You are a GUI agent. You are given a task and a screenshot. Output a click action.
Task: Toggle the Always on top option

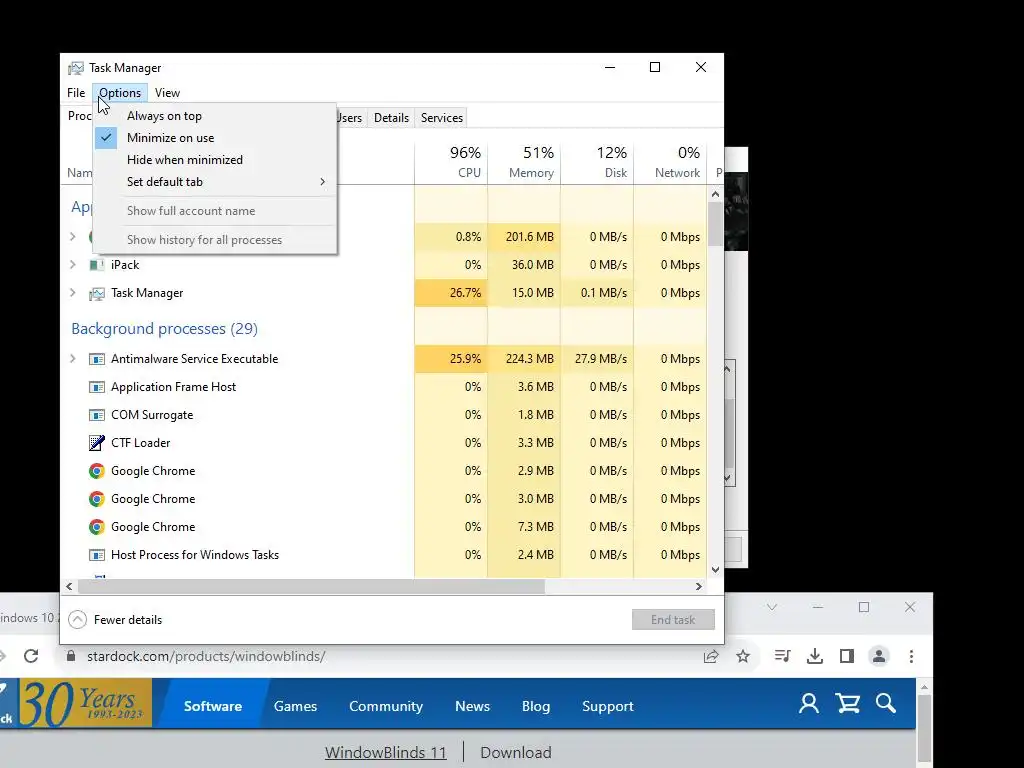click(215, 116)
